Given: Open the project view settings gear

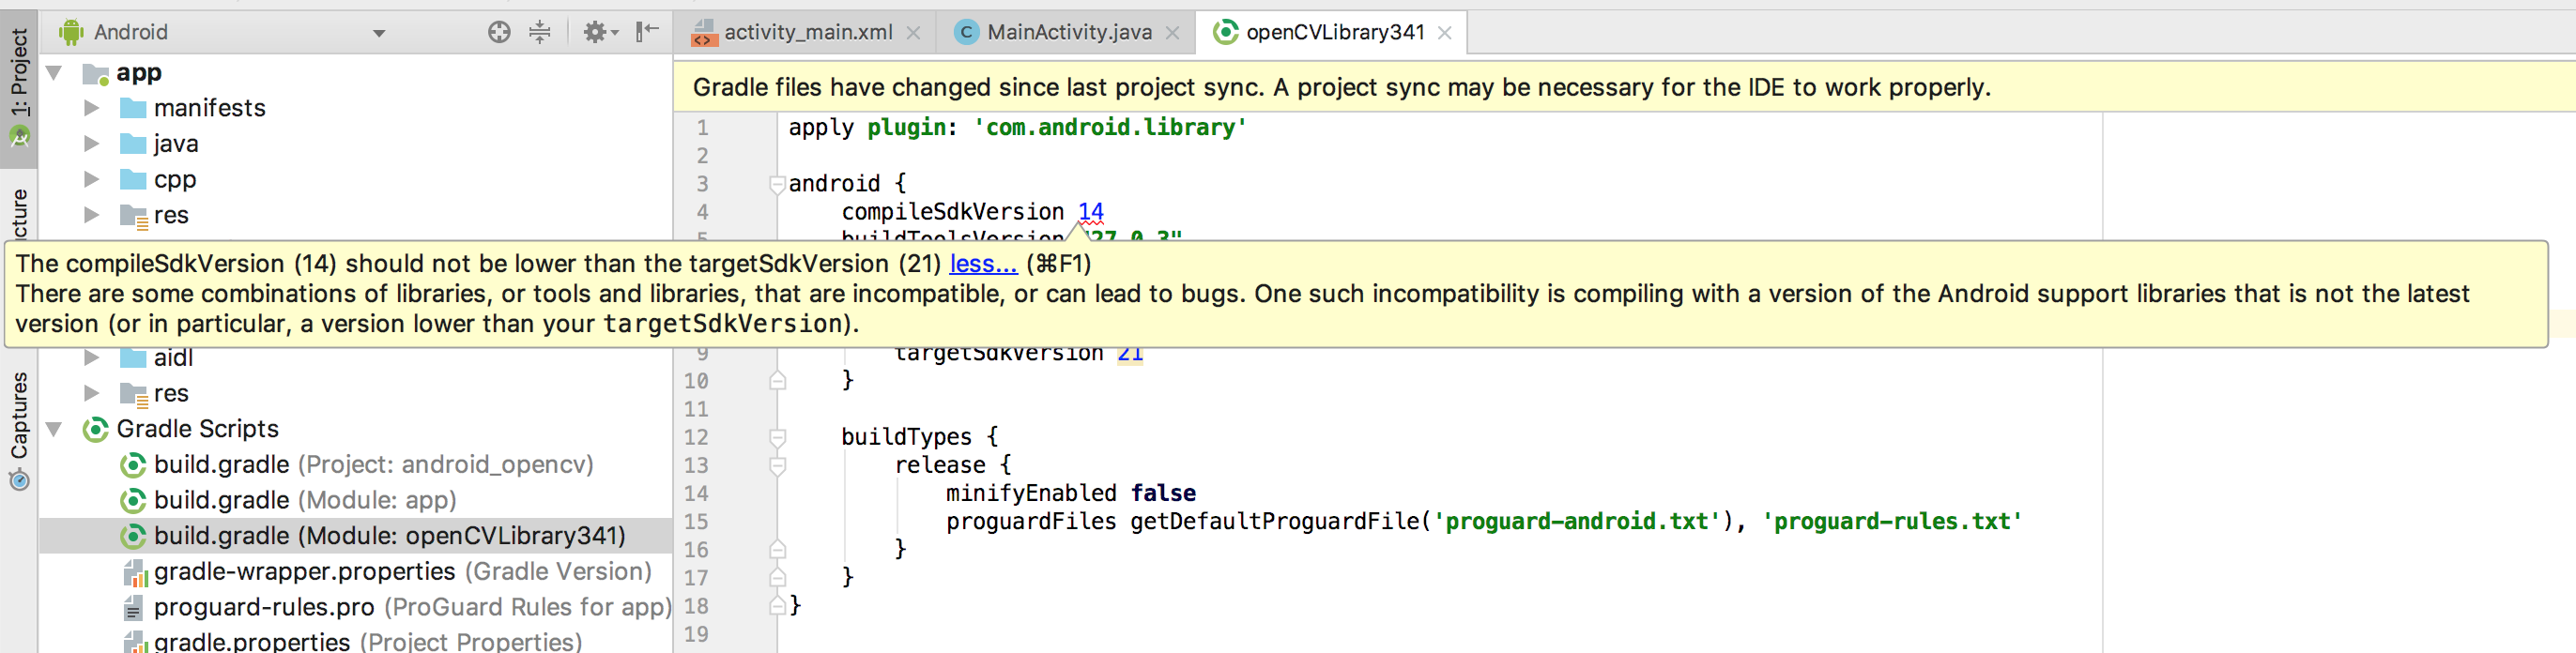Looking at the screenshot, I should tap(601, 32).
